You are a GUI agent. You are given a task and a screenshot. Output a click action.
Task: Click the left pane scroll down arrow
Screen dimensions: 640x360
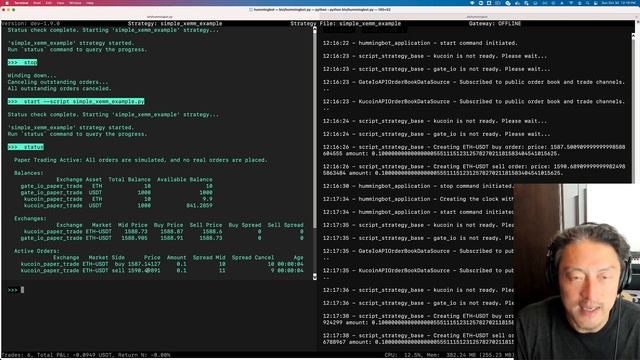314,277
